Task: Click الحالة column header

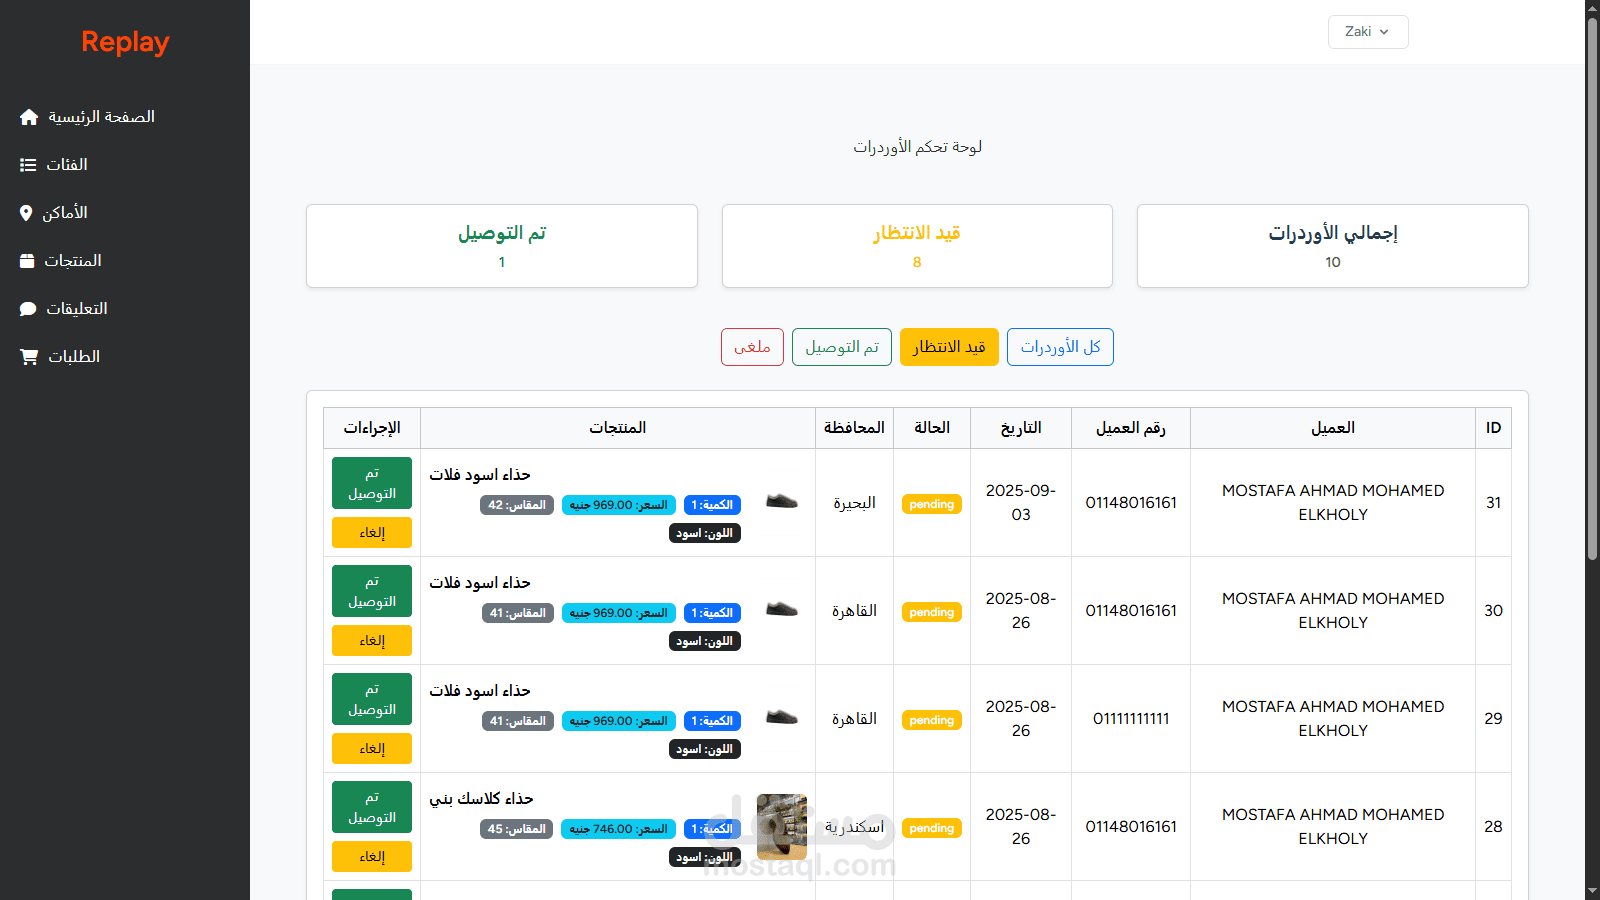Action: click(x=932, y=428)
